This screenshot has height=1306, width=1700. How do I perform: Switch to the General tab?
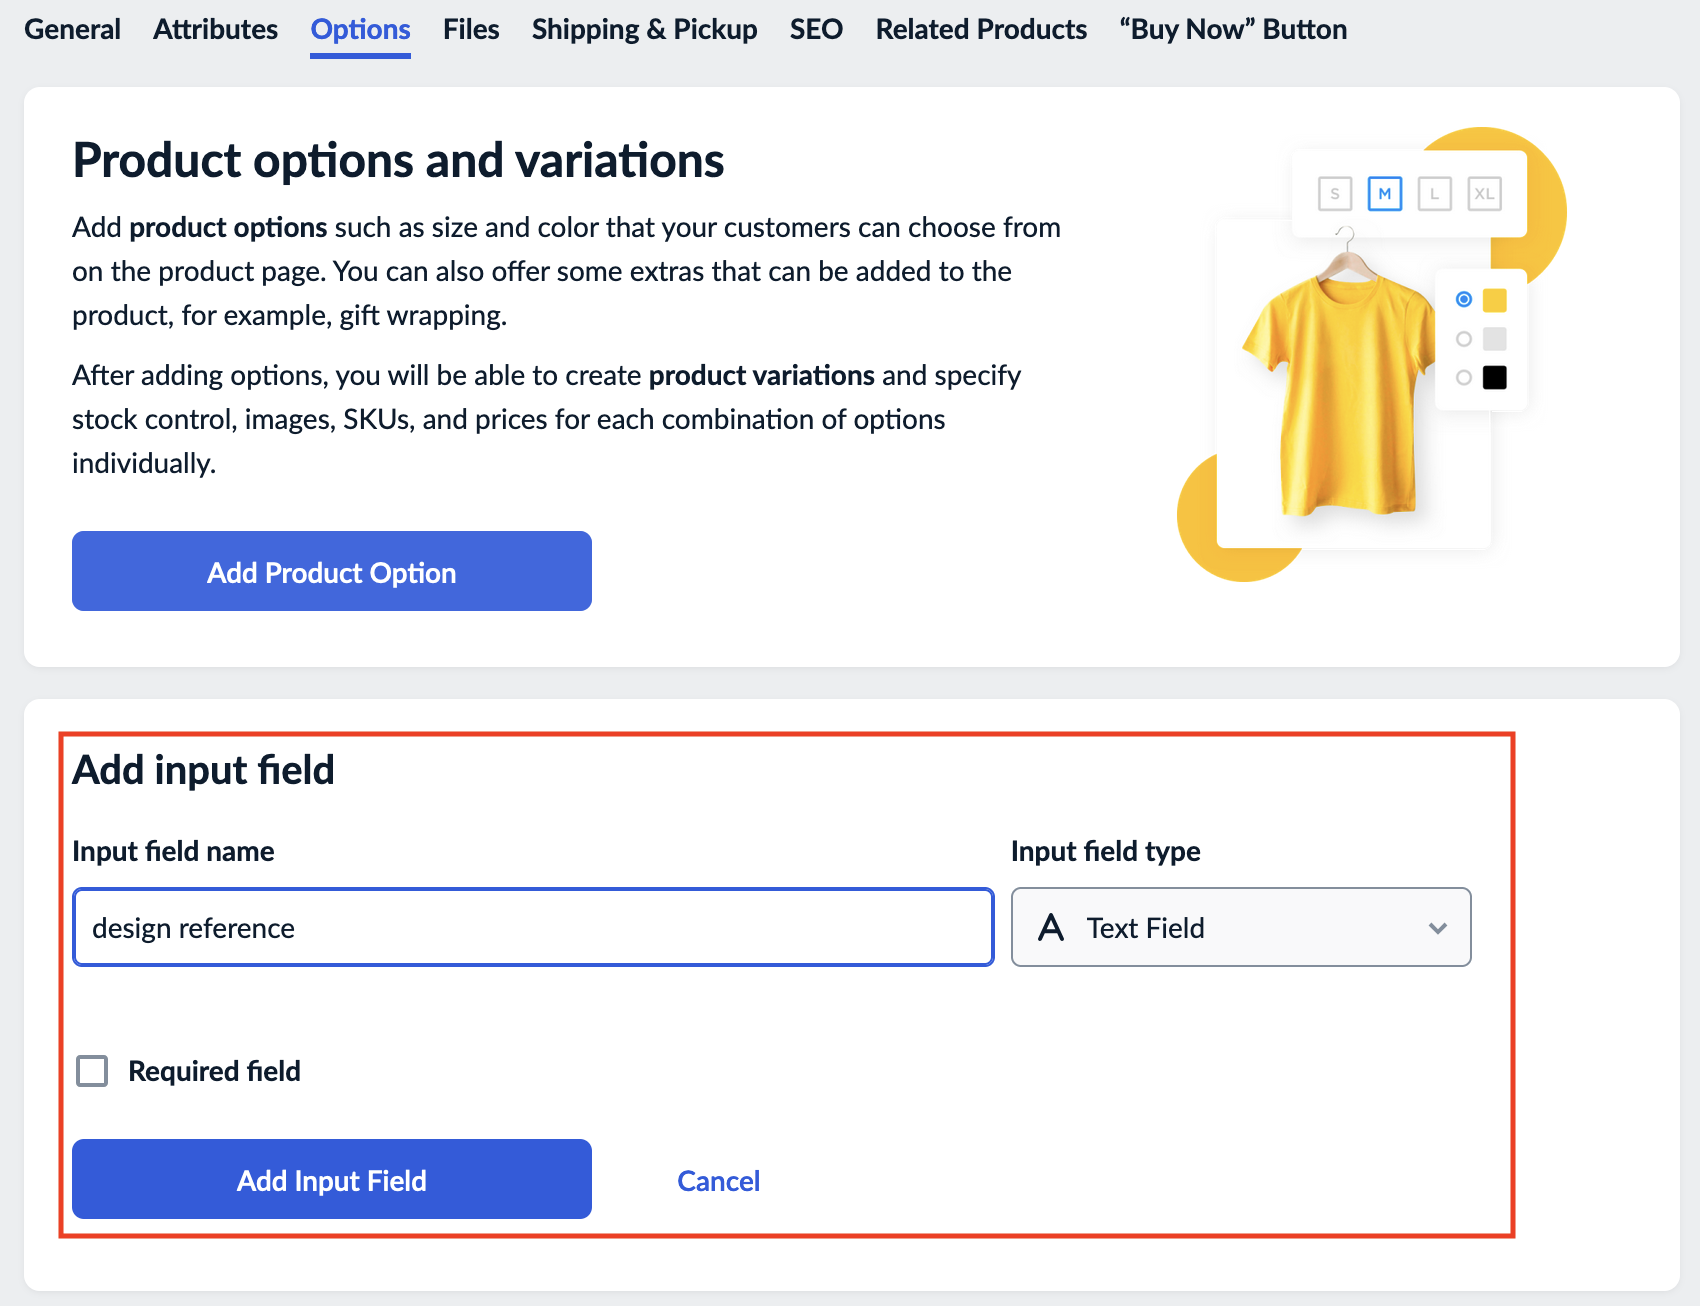(x=72, y=29)
